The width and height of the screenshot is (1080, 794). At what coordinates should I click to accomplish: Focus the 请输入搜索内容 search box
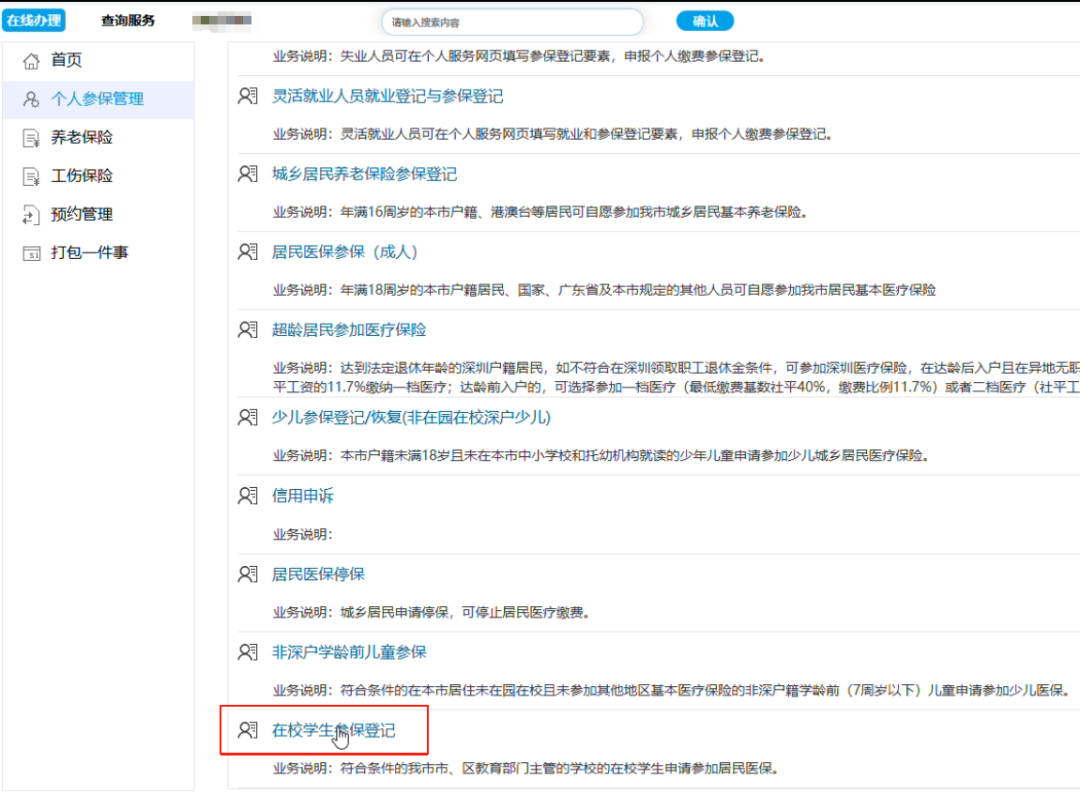pyautogui.click(x=511, y=22)
